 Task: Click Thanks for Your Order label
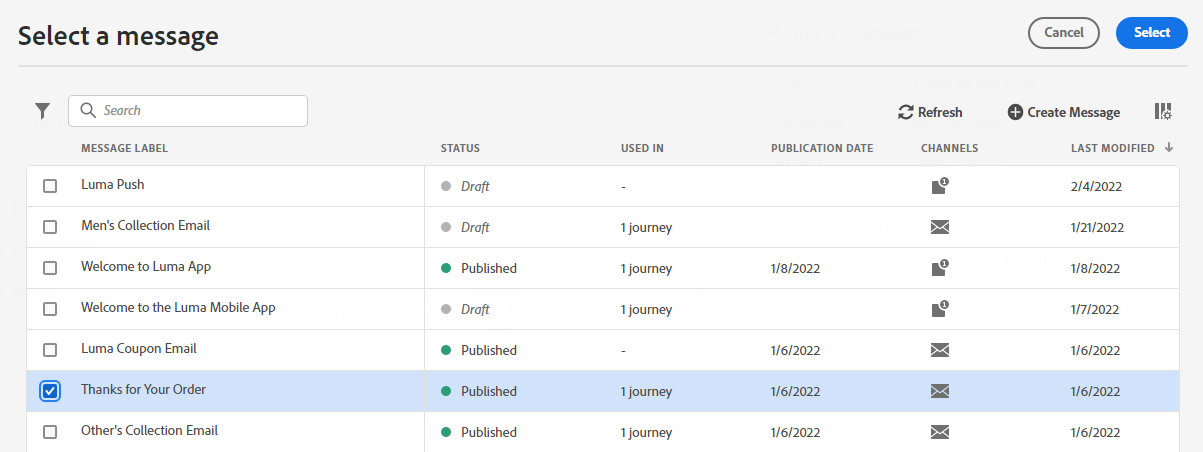(143, 390)
